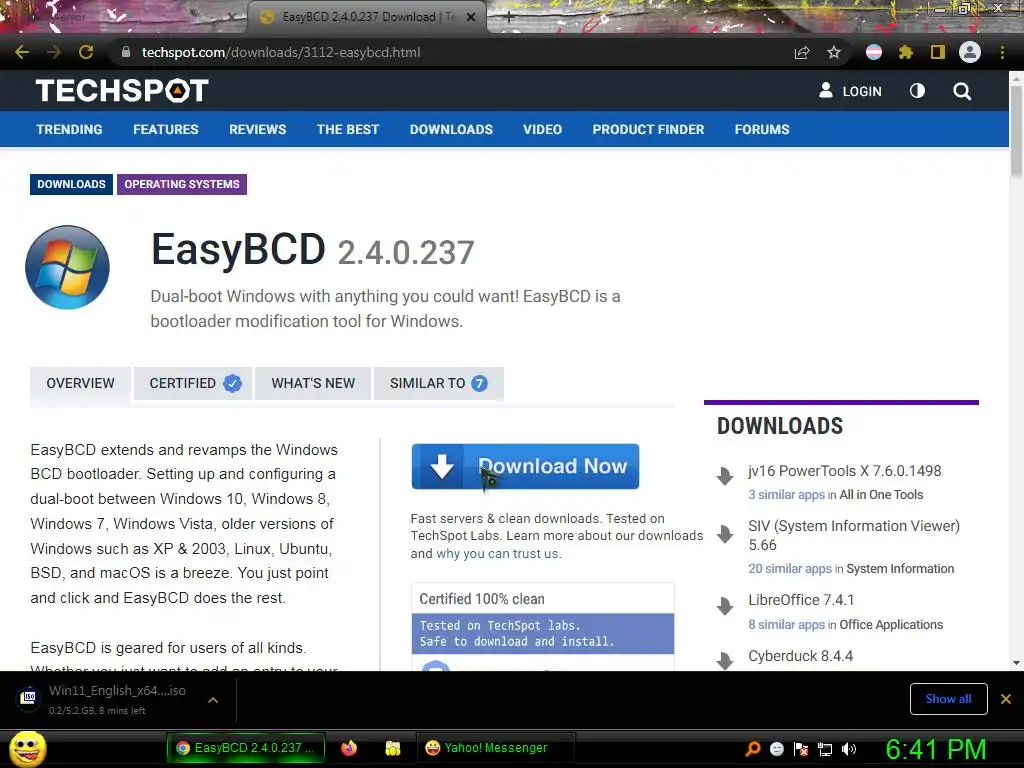Select the SIMILAR TO tab
This screenshot has width=1024, height=768.
438,383
